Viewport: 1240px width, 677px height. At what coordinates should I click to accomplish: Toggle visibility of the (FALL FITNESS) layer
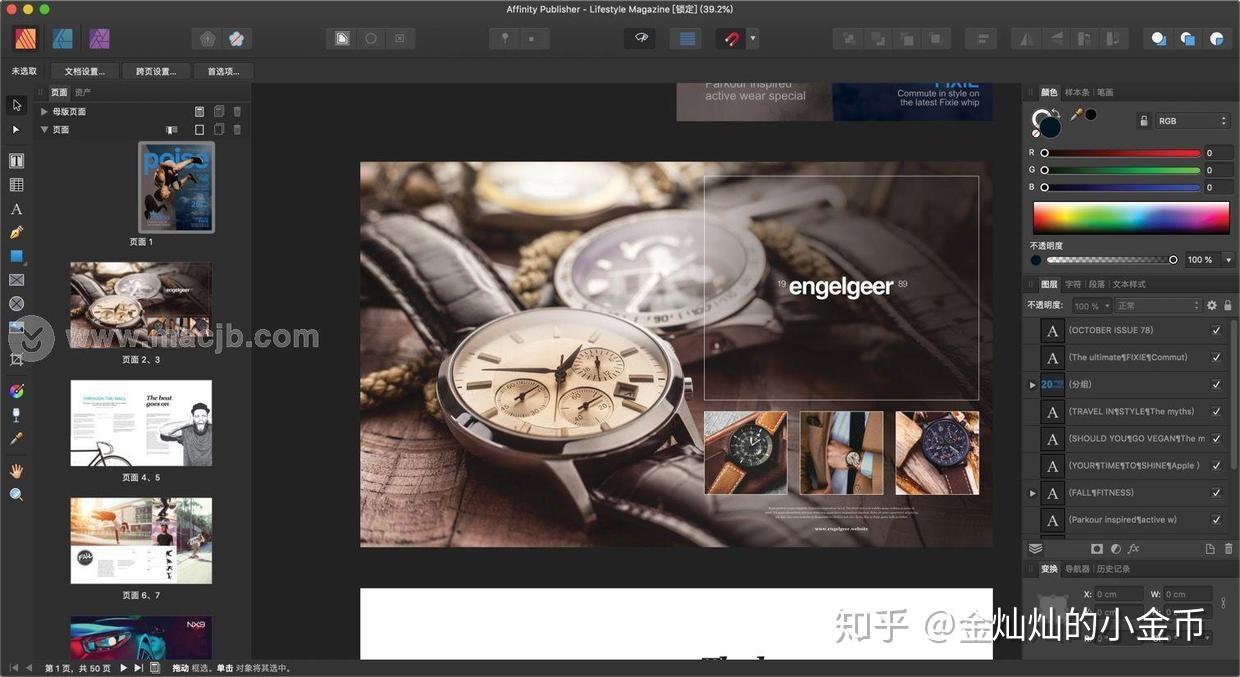coord(1216,492)
